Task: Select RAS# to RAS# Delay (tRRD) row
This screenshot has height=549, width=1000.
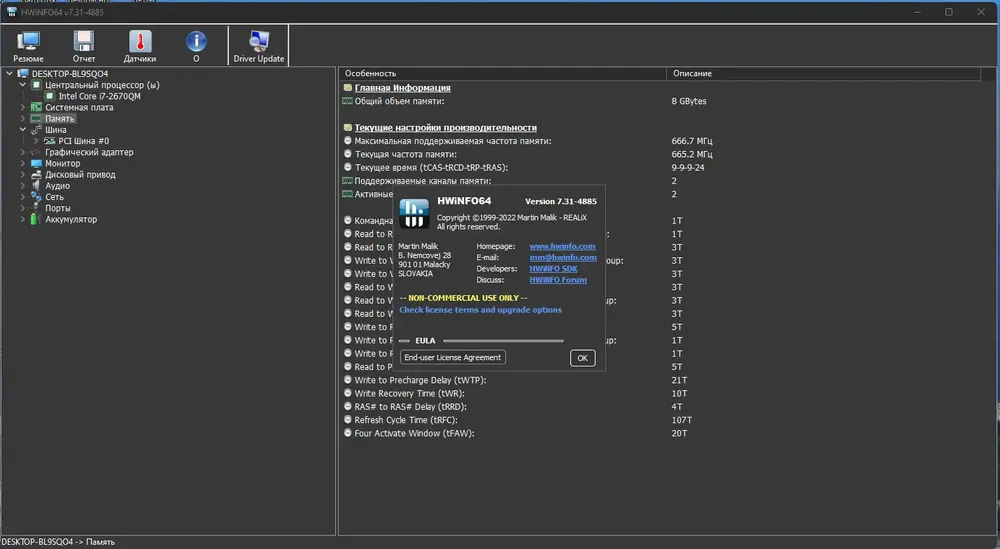Action: pyautogui.click(x=411, y=407)
